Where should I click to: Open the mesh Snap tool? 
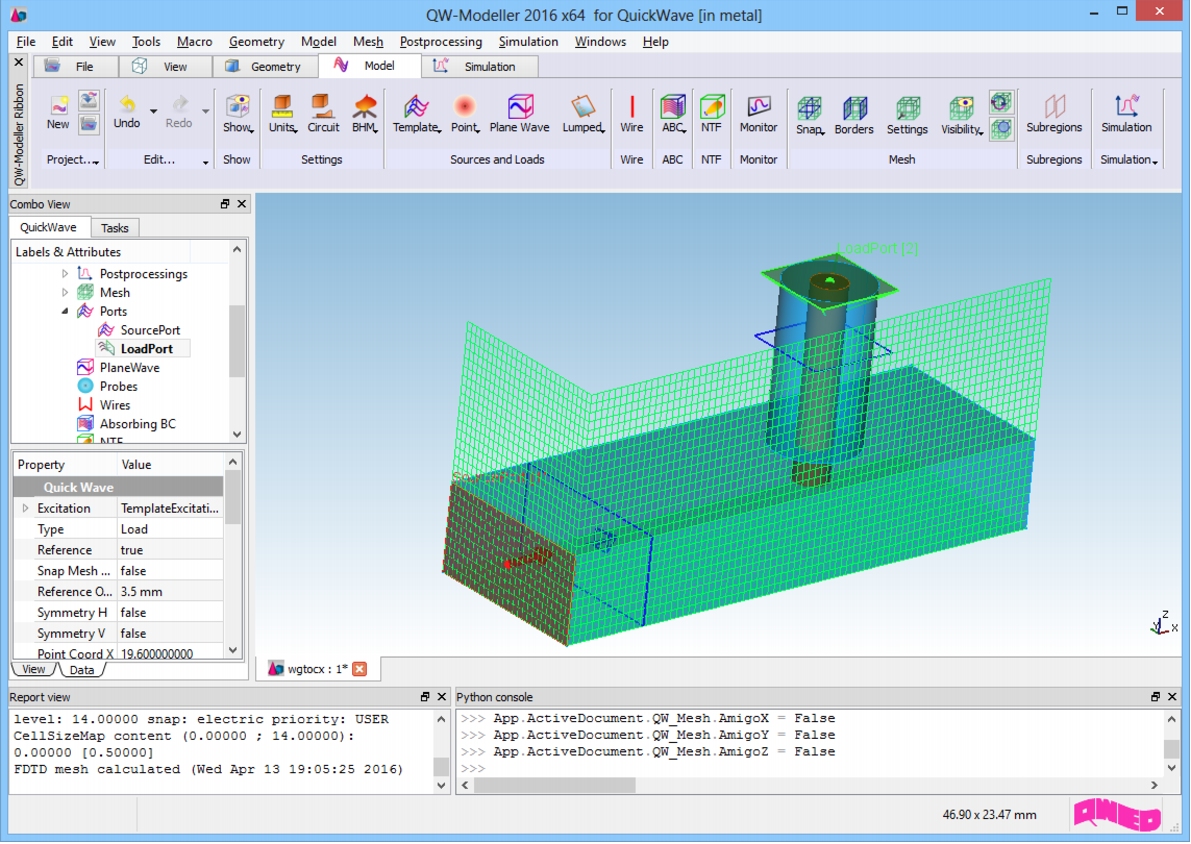click(x=810, y=115)
